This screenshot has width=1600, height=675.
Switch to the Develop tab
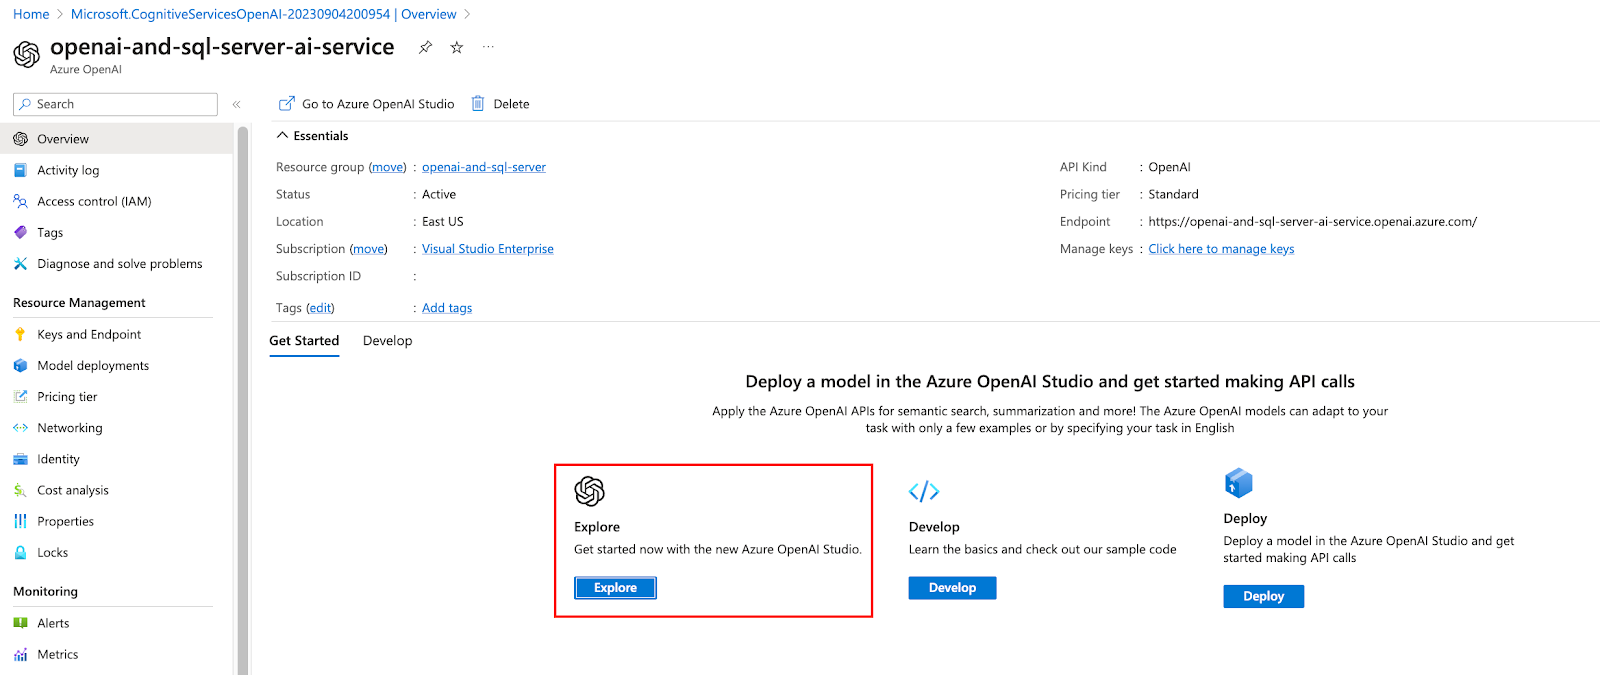point(387,341)
